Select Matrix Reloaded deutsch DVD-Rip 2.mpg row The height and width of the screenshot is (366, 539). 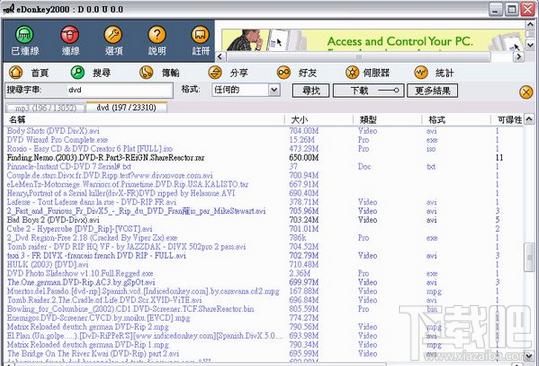[265, 327]
